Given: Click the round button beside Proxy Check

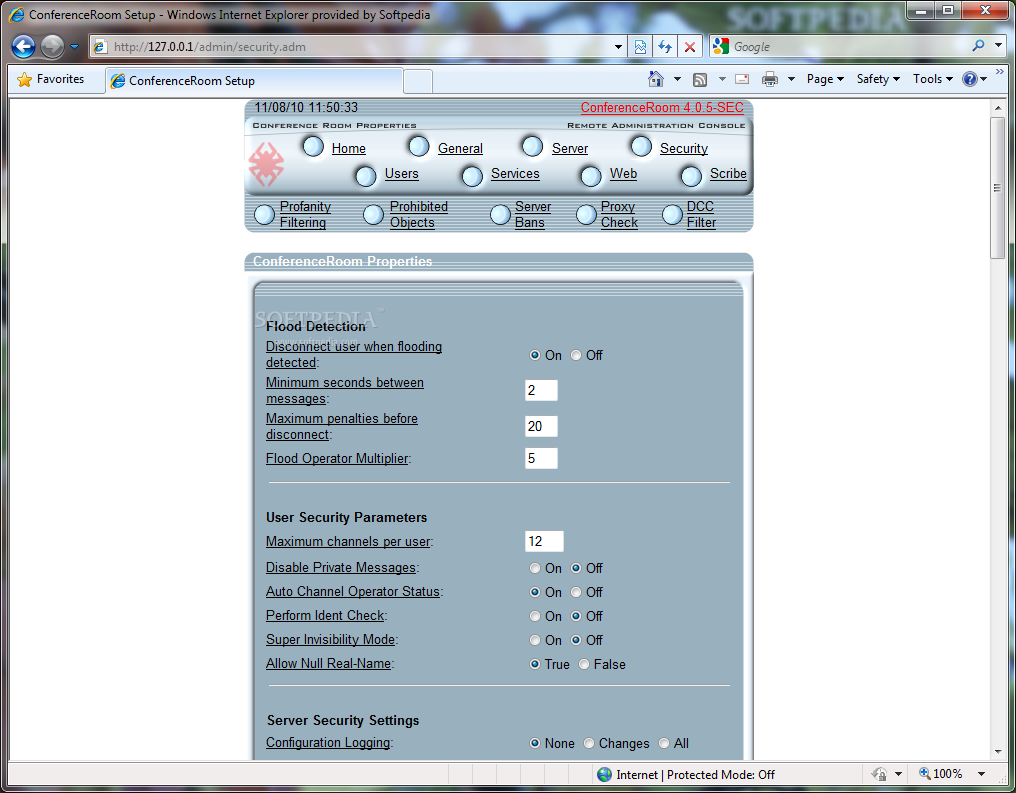Looking at the screenshot, I should click(x=586, y=214).
